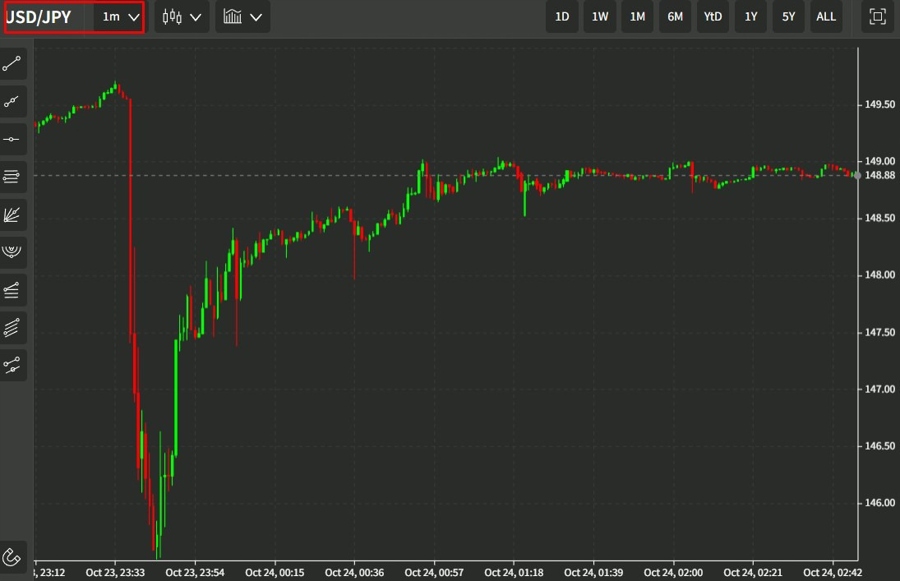
Task: Expand the 1m timeframe dropdown
Action: click(118, 16)
